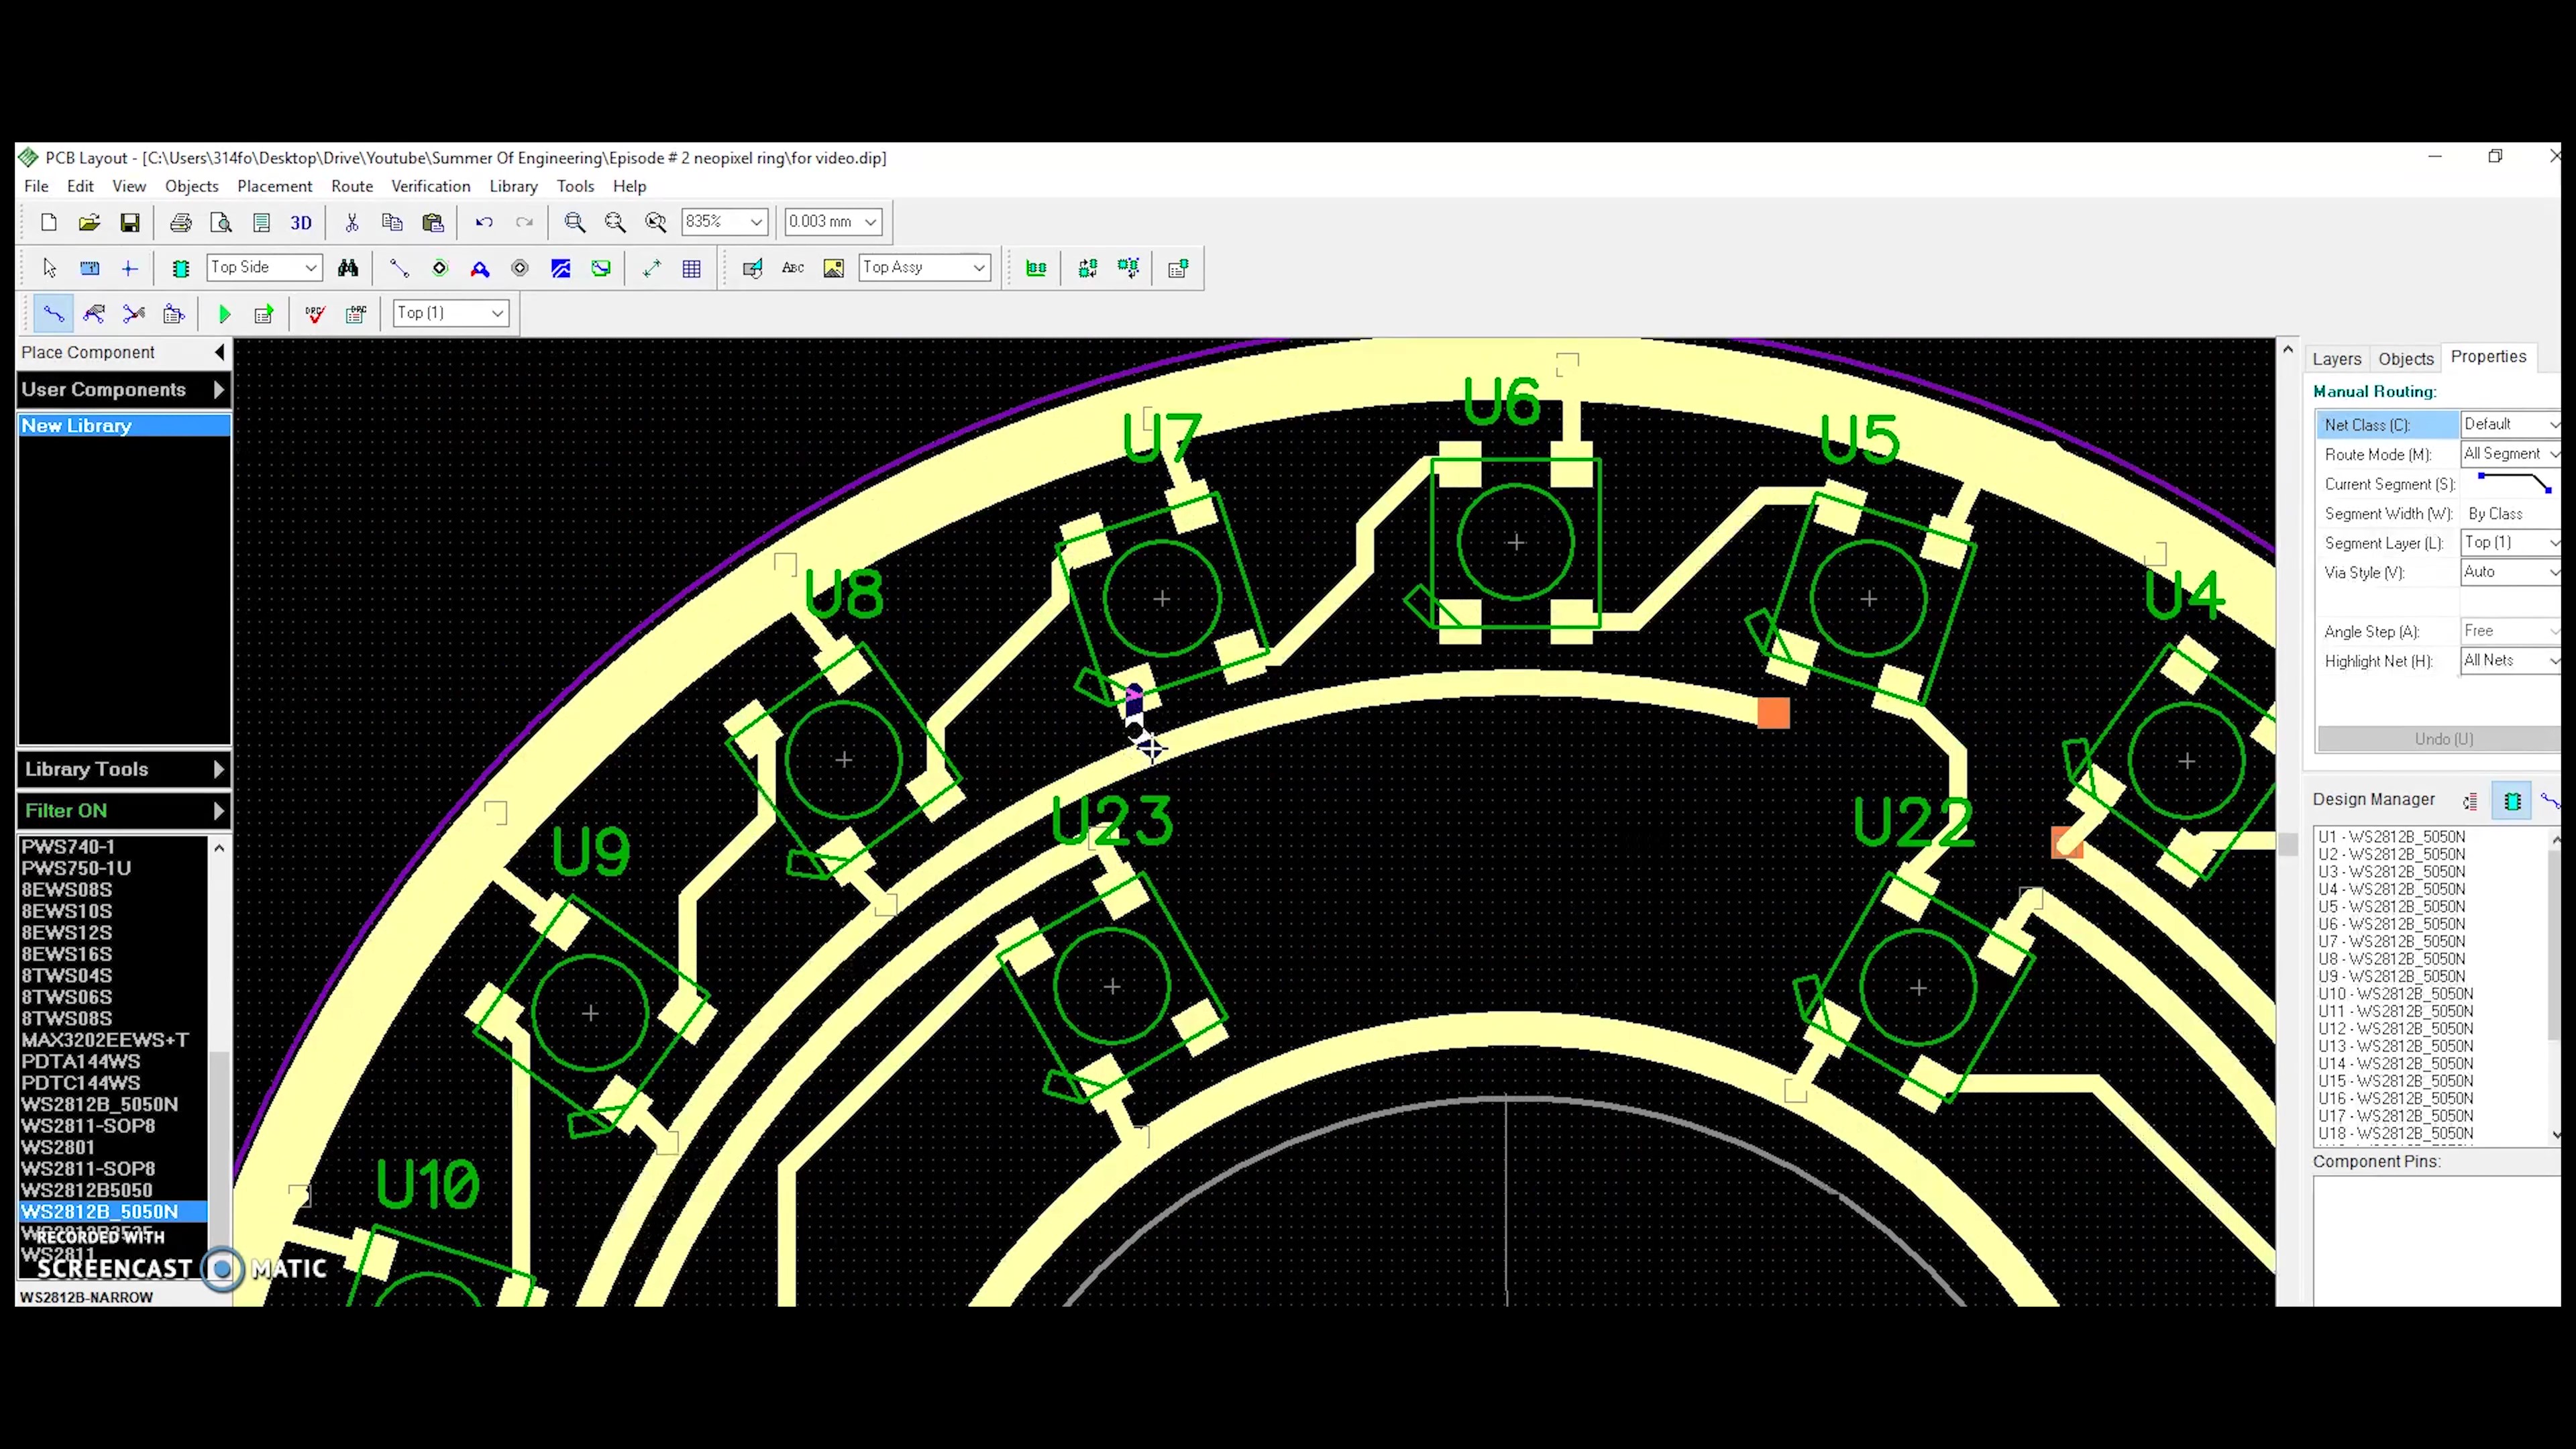Viewport: 2576px width, 1449px height.
Task: Open the 3D preview tool
Action: pyautogui.click(x=301, y=223)
